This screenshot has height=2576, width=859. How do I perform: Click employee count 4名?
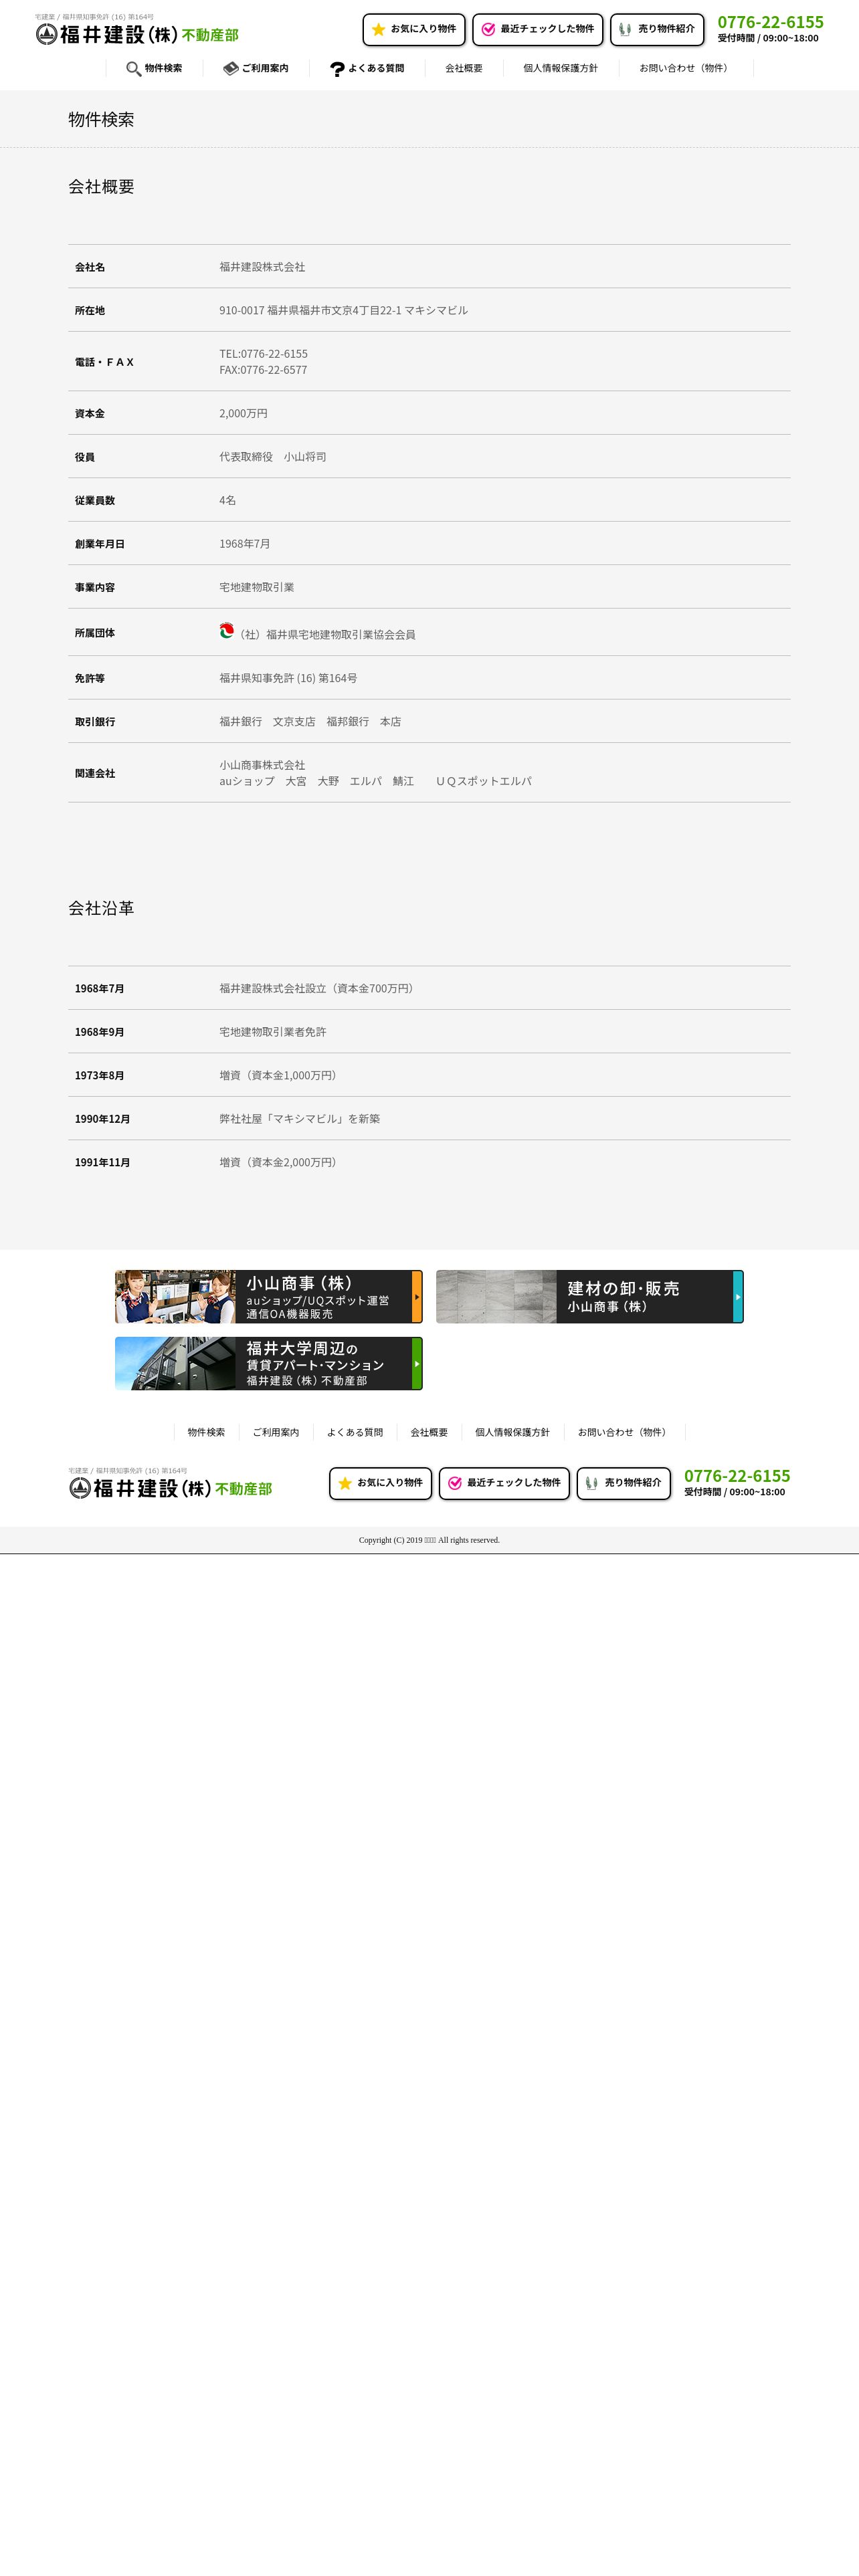tap(228, 500)
